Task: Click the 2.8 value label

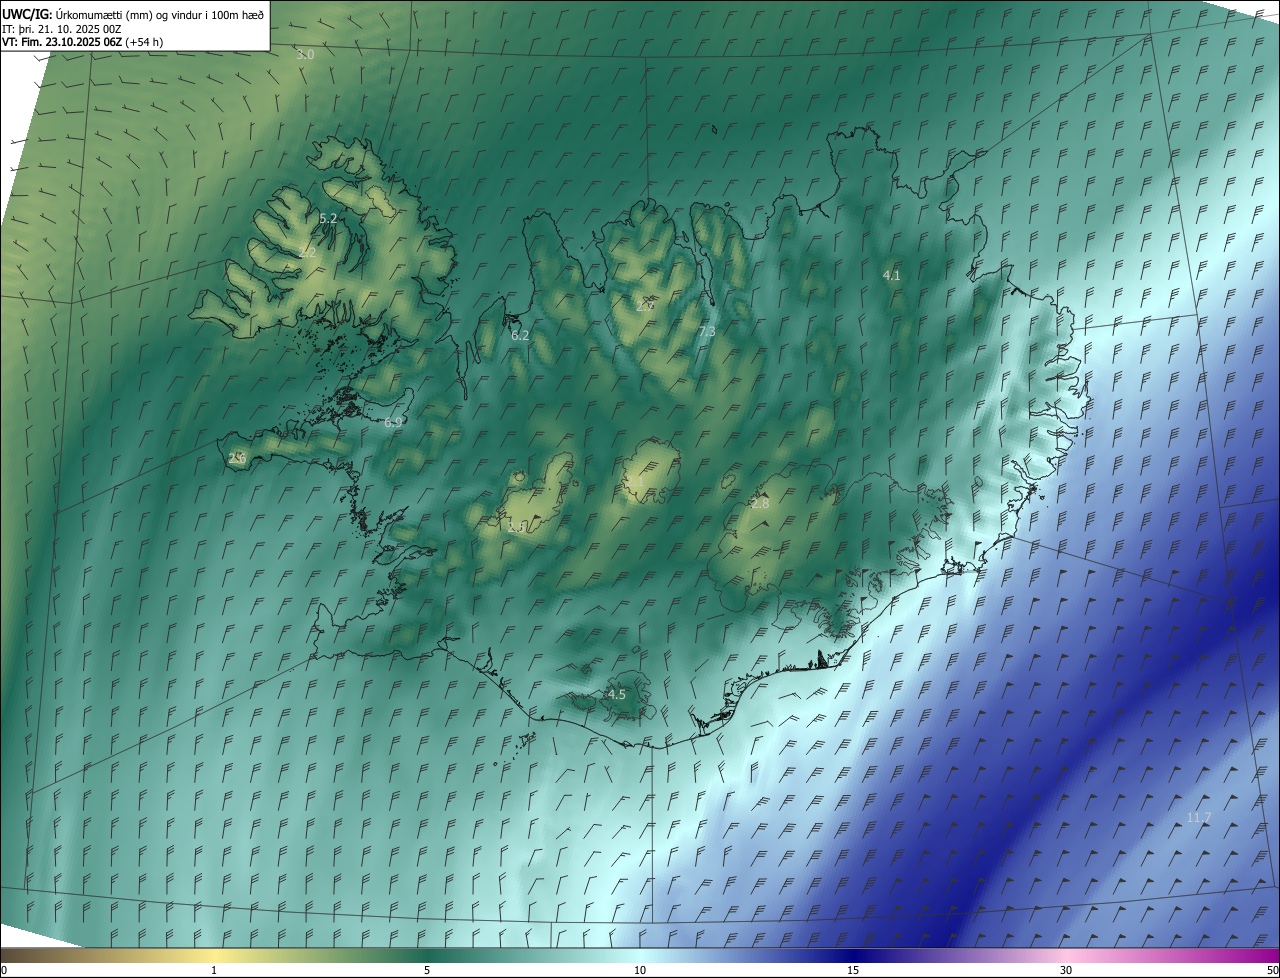Action: tap(760, 504)
